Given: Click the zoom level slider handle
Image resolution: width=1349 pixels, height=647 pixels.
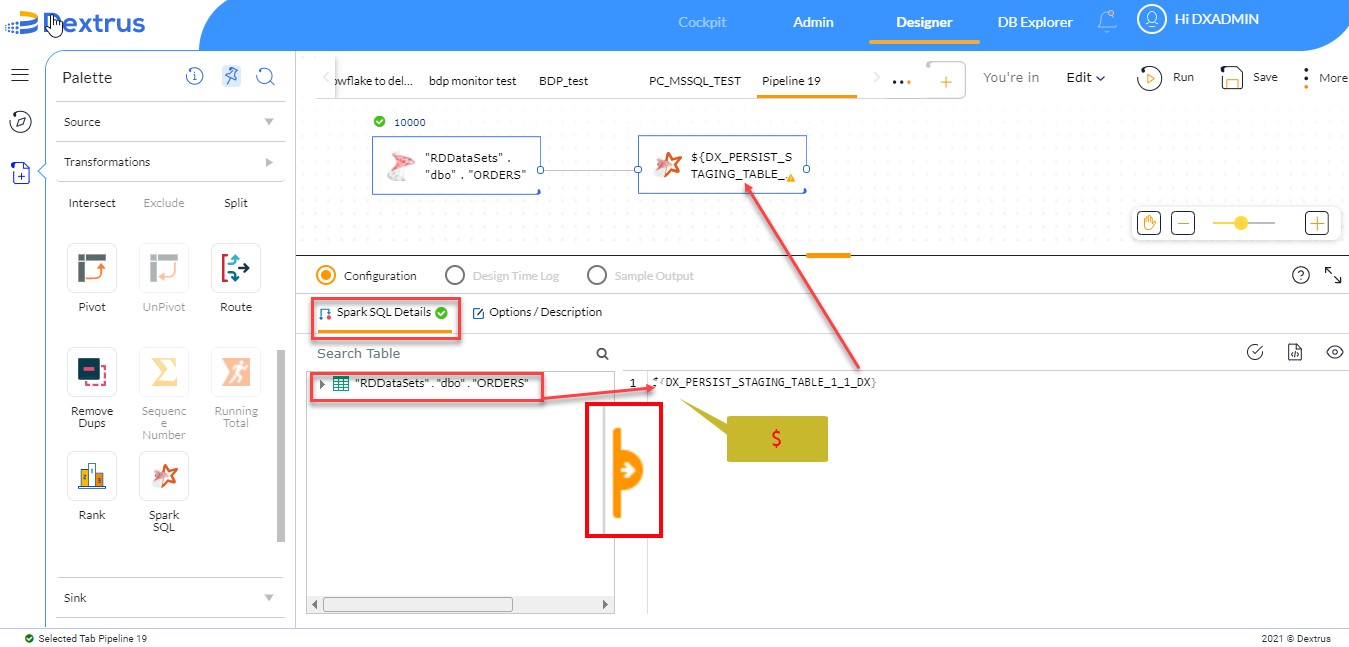Looking at the screenshot, I should point(1241,223).
